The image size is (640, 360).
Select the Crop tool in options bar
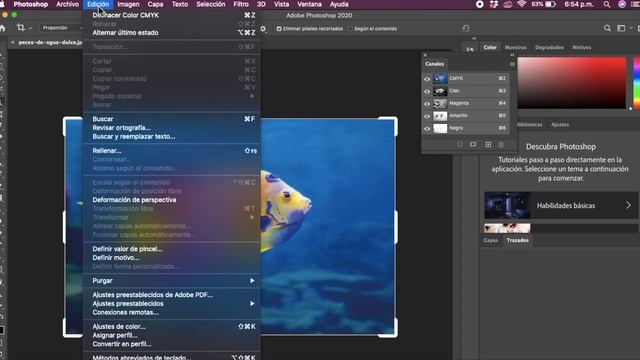tap(20, 28)
